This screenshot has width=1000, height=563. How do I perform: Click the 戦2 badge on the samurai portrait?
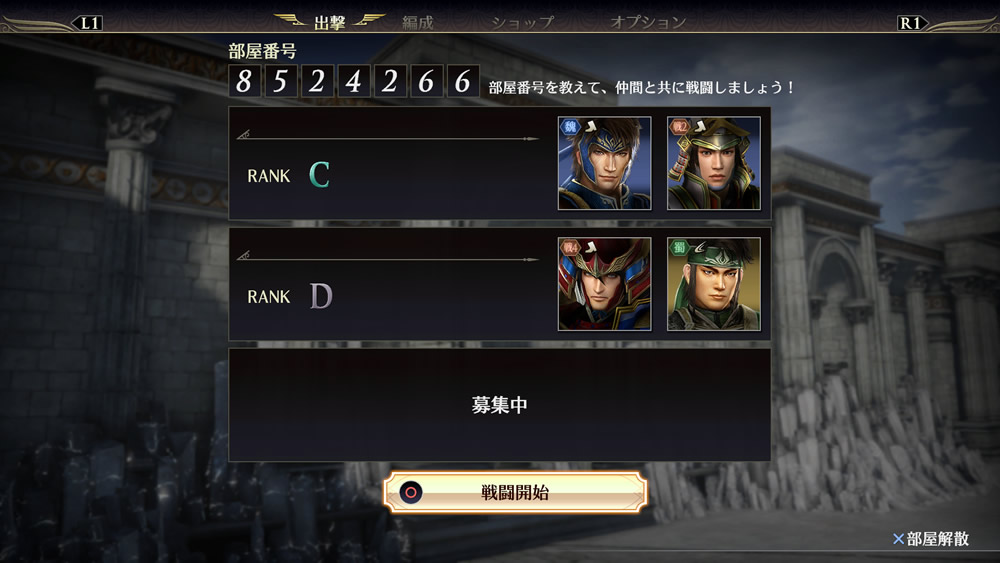click(x=679, y=126)
